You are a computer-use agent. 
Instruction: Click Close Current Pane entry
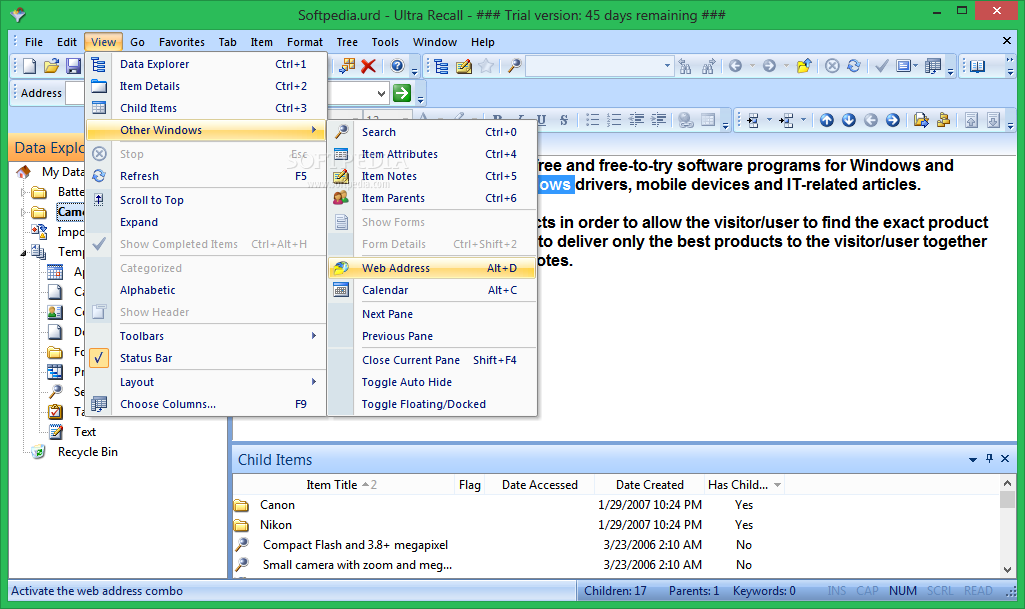[432, 360]
